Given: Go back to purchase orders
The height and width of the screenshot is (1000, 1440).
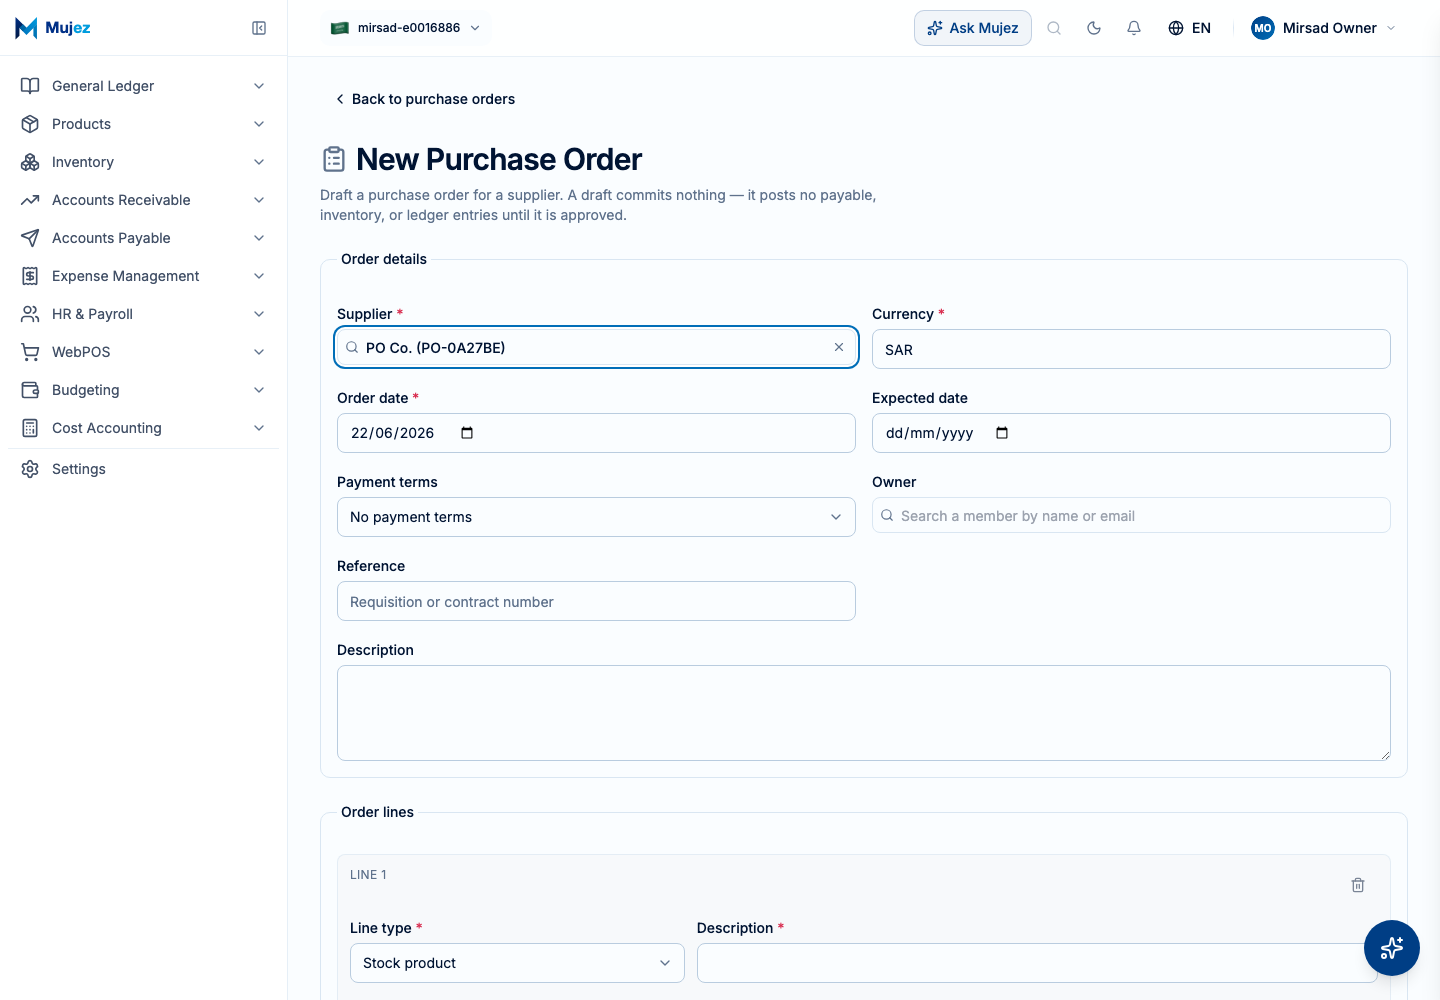Looking at the screenshot, I should [x=425, y=99].
